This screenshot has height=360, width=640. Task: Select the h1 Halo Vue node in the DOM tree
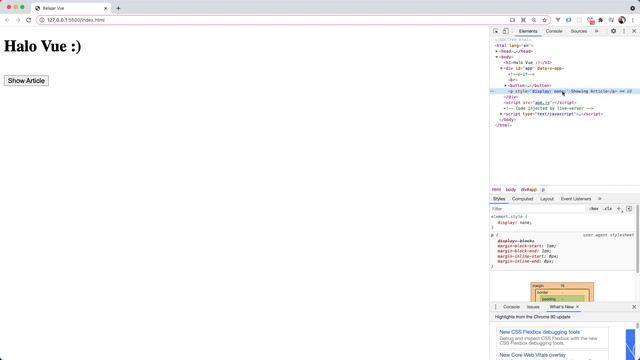coord(528,63)
